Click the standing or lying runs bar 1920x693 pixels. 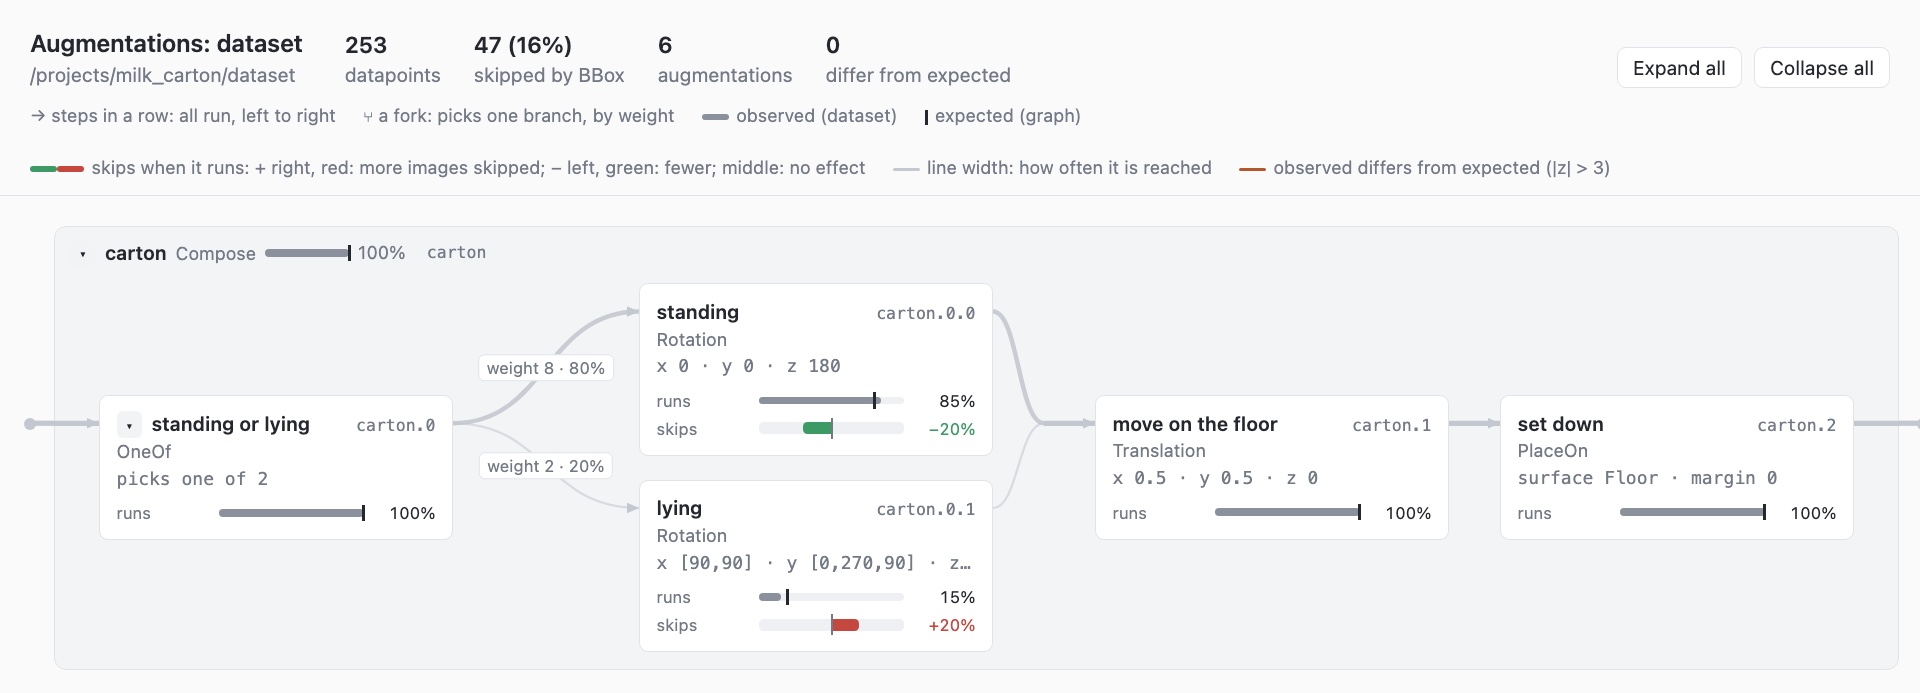click(x=292, y=513)
